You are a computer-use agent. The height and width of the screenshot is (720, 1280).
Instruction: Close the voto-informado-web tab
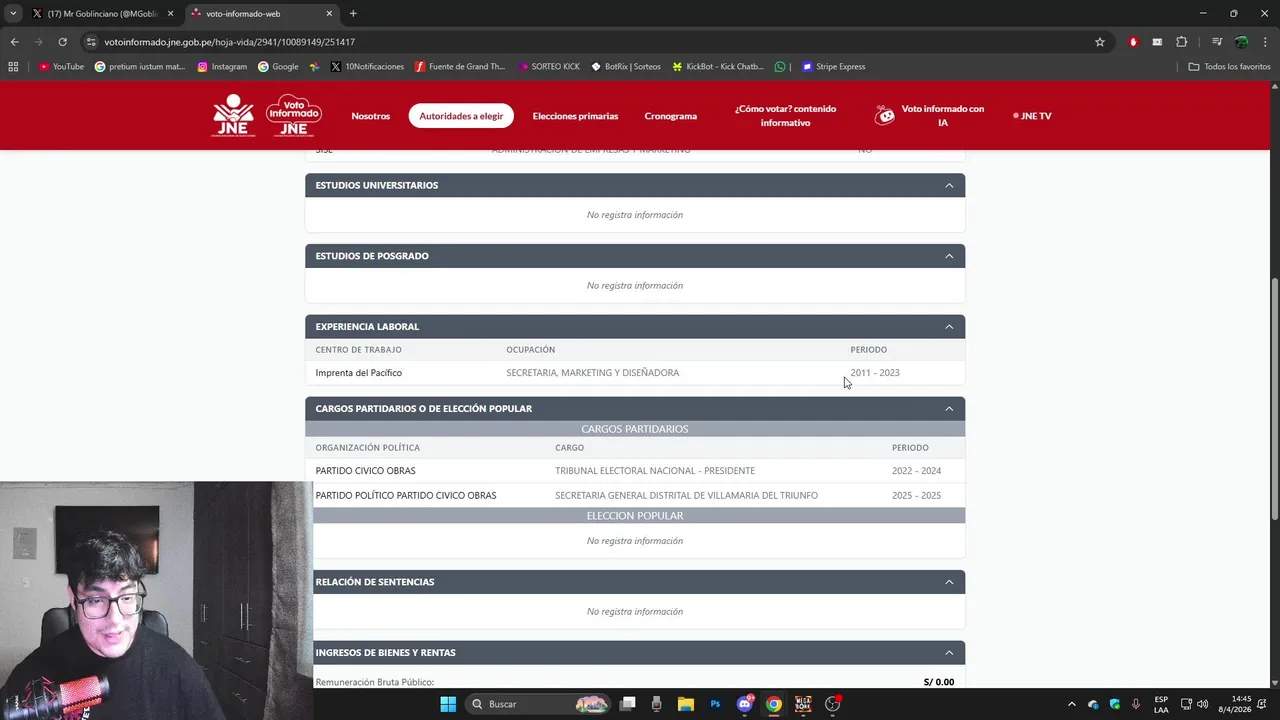coord(328,14)
